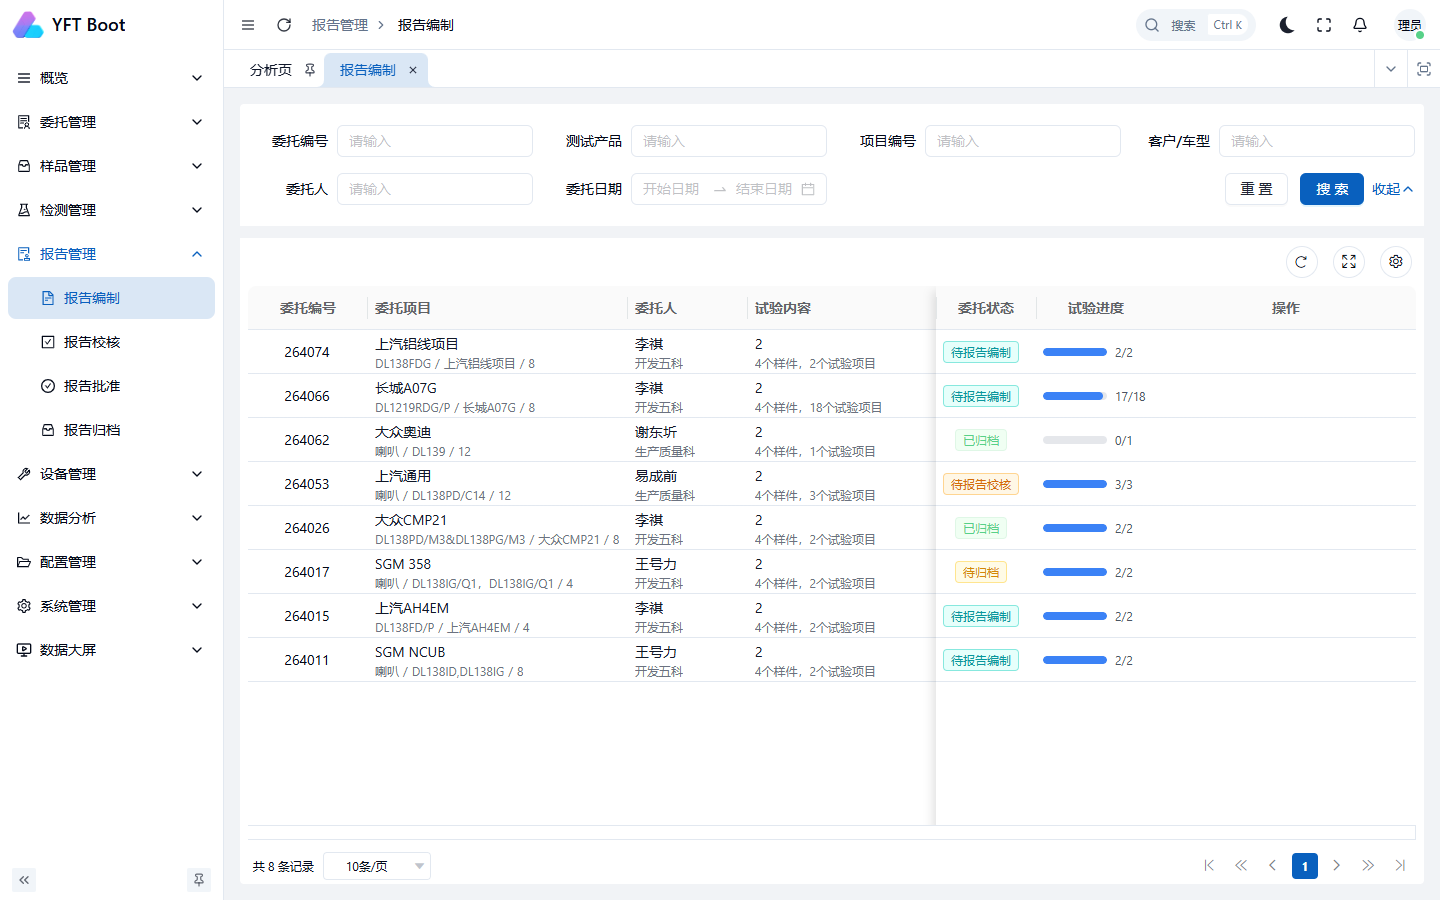Expand the 委托管理 sidebar menu
Screen dimensions: 1440x900
111,122
